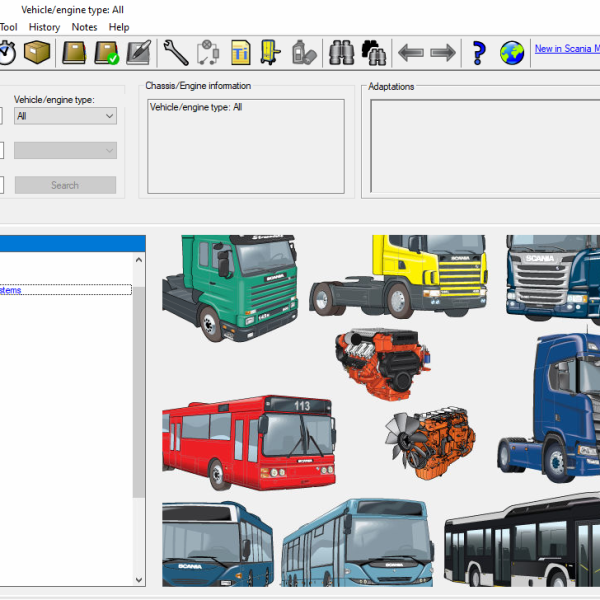
Task: Select the black and white bus image
Action: coord(522,540)
